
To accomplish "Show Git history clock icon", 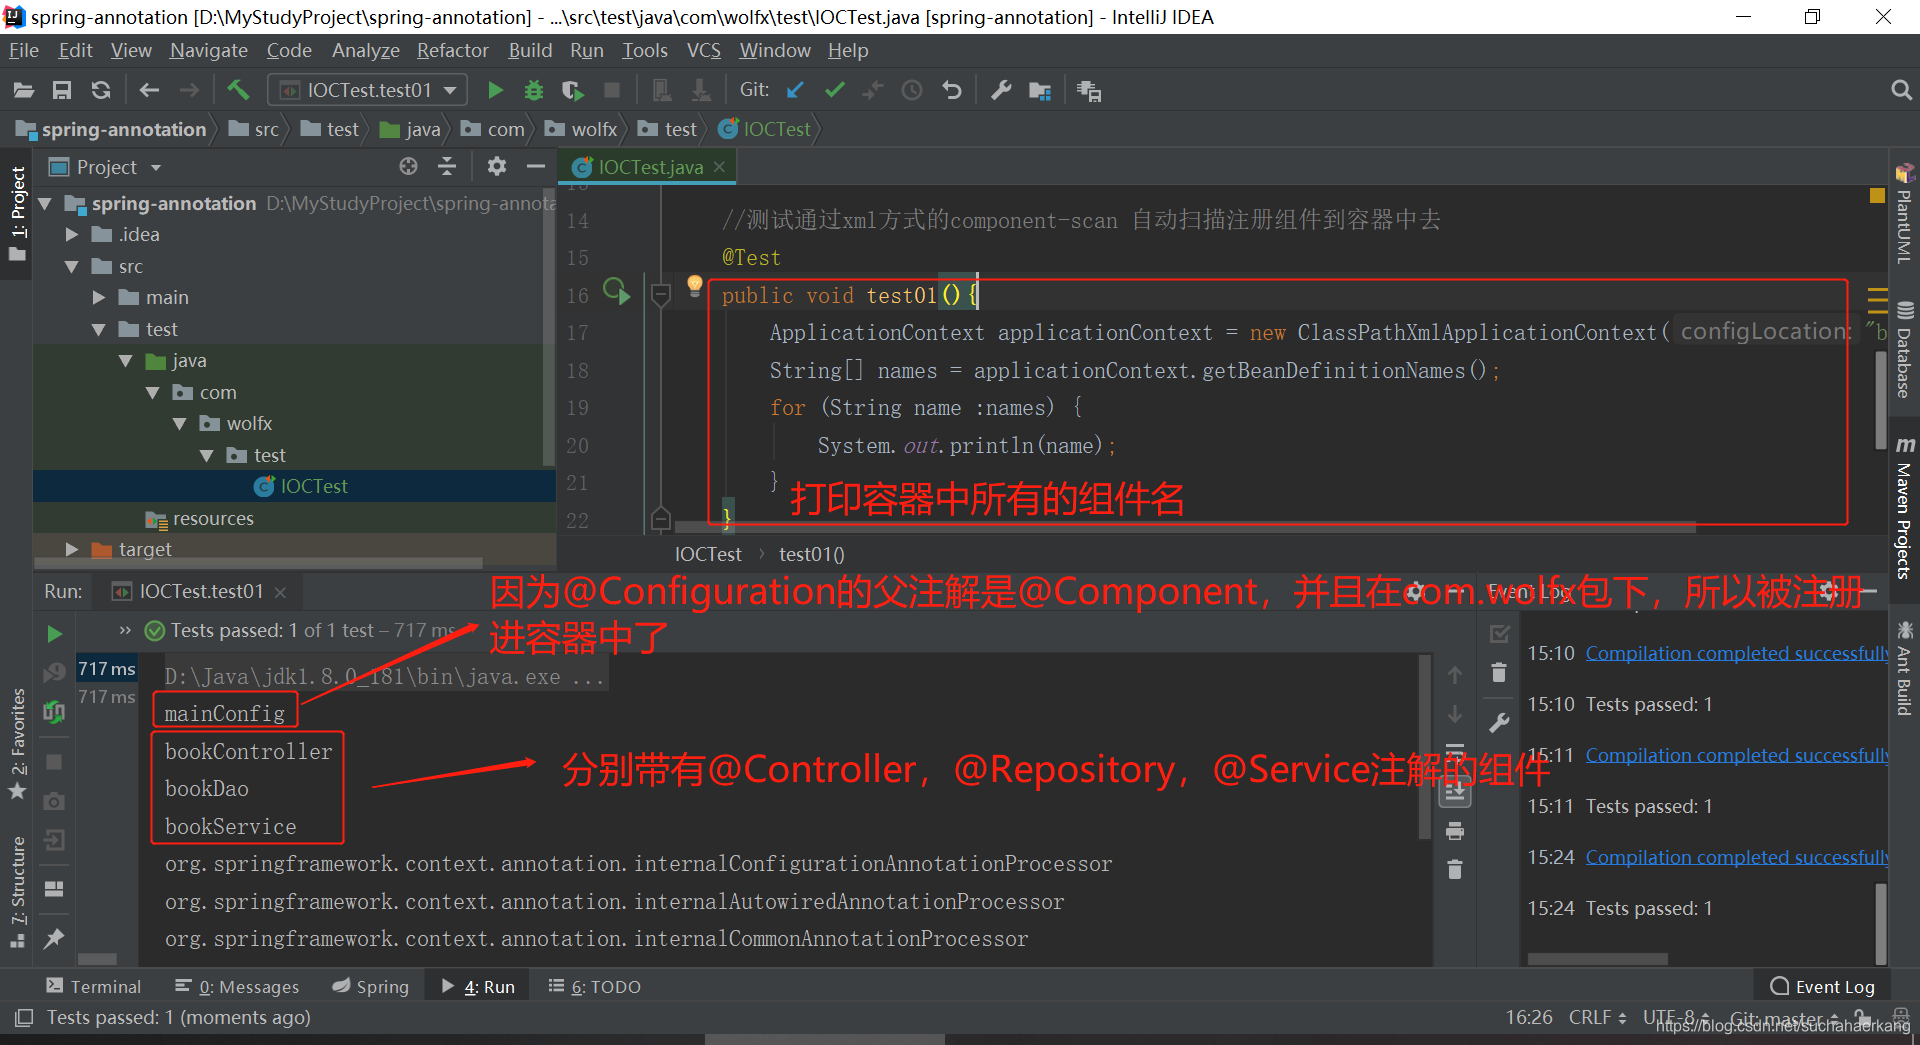I will click(x=912, y=91).
